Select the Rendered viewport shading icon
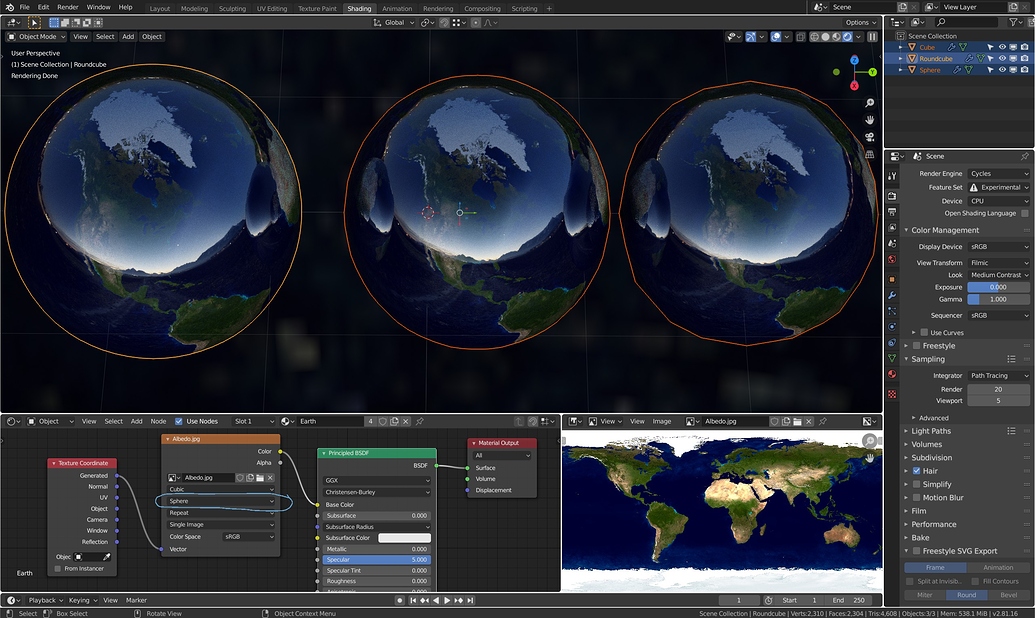Image resolution: width=1035 pixels, height=618 pixels. (x=847, y=36)
